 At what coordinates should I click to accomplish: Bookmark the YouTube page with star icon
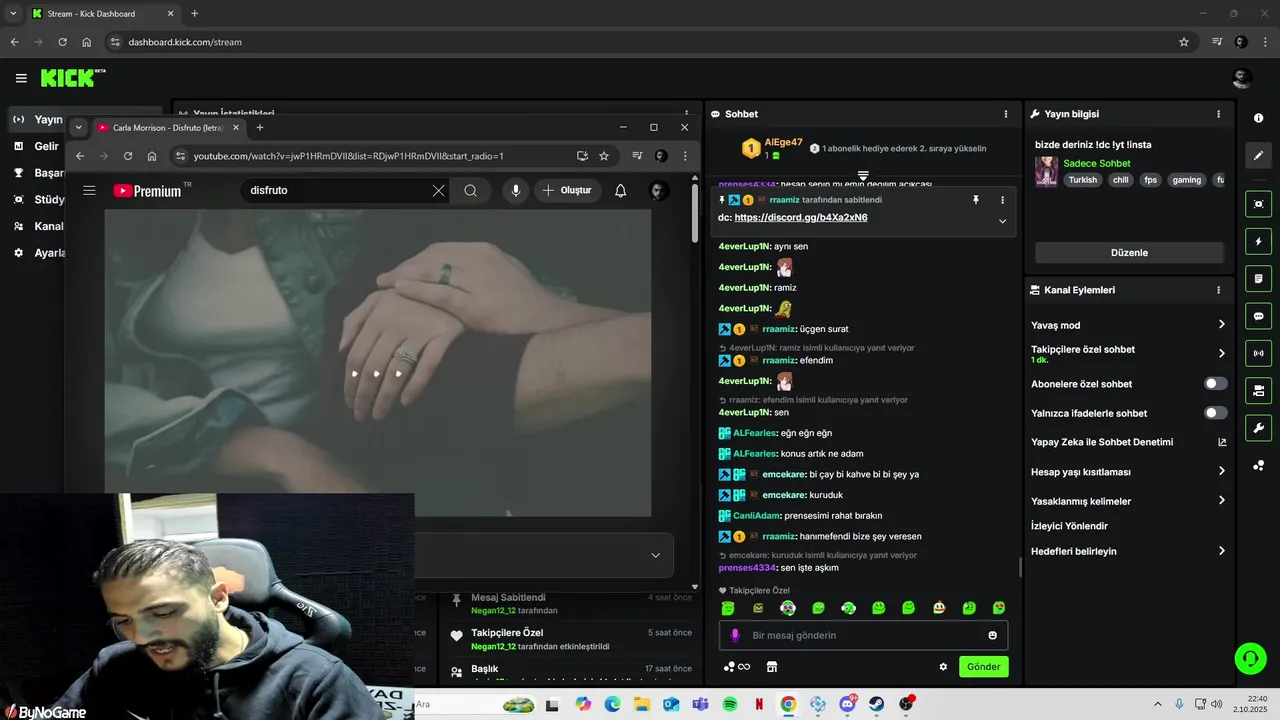coord(604,156)
